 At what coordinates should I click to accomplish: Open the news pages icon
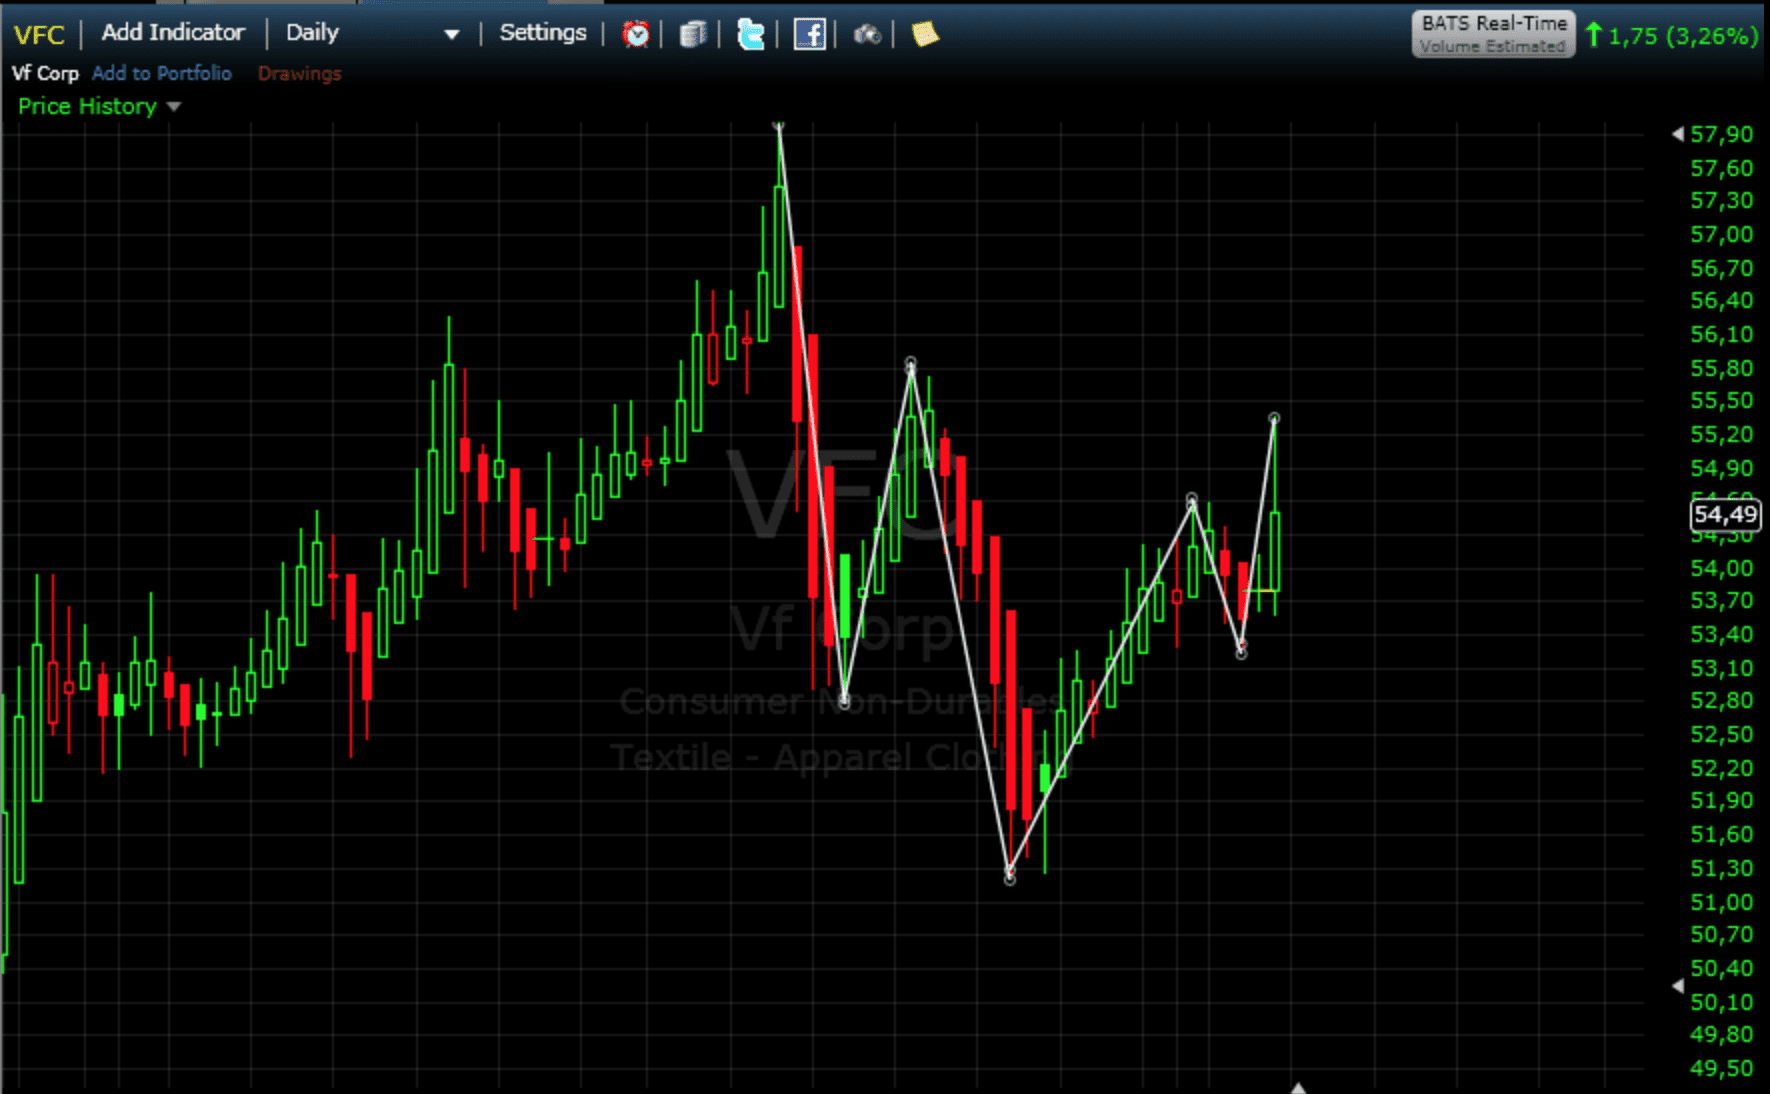tap(693, 34)
